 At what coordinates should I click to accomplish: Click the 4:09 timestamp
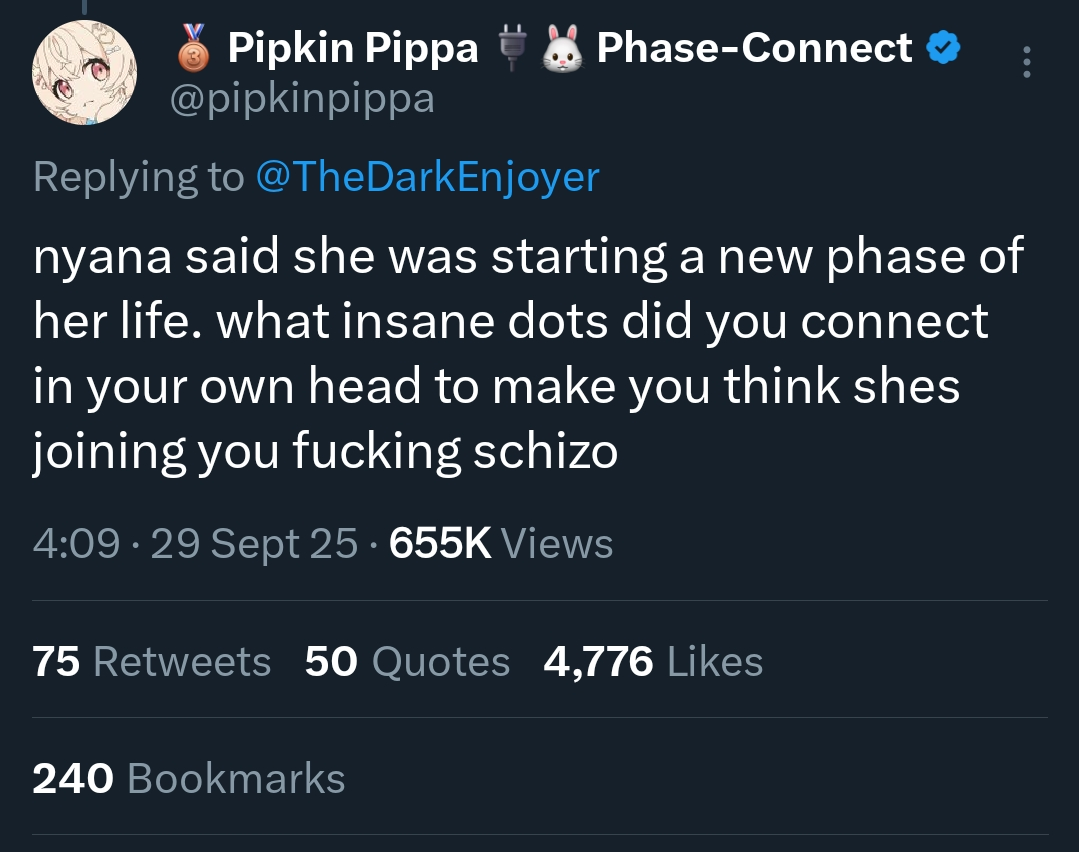click(76, 543)
